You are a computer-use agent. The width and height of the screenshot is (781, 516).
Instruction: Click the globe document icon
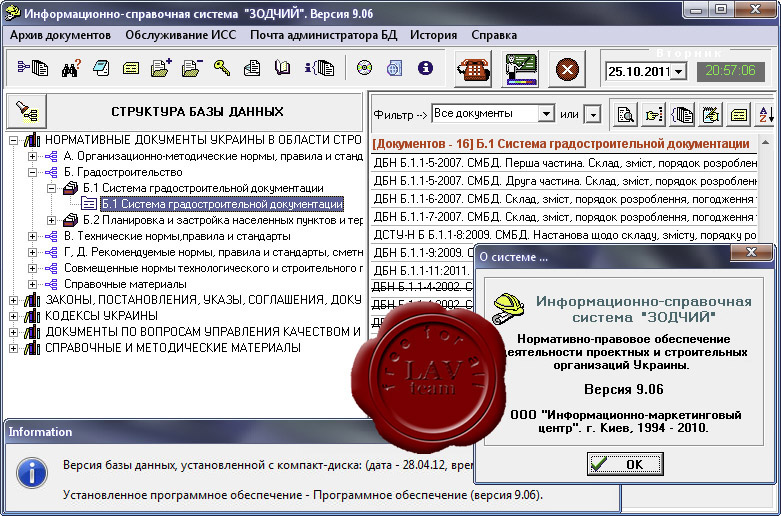pyautogui.click(x=394, y=68)
